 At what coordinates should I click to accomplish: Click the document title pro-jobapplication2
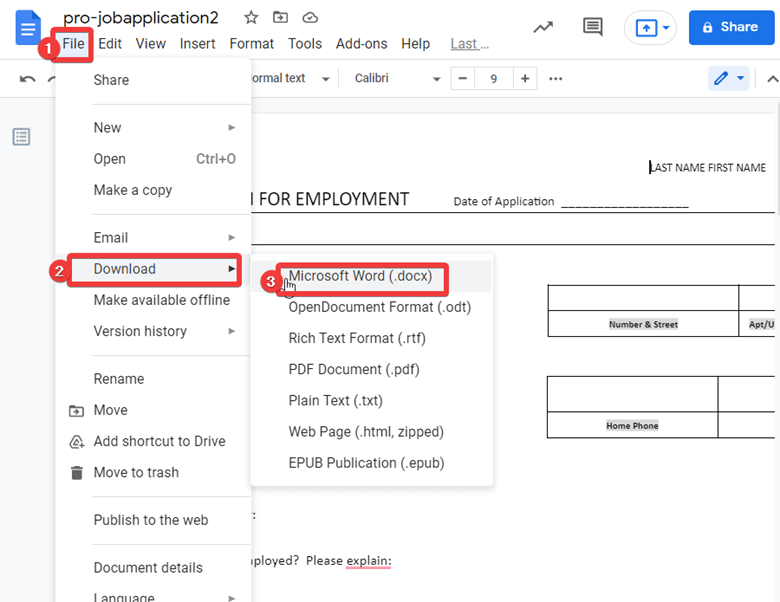(141, 18)
